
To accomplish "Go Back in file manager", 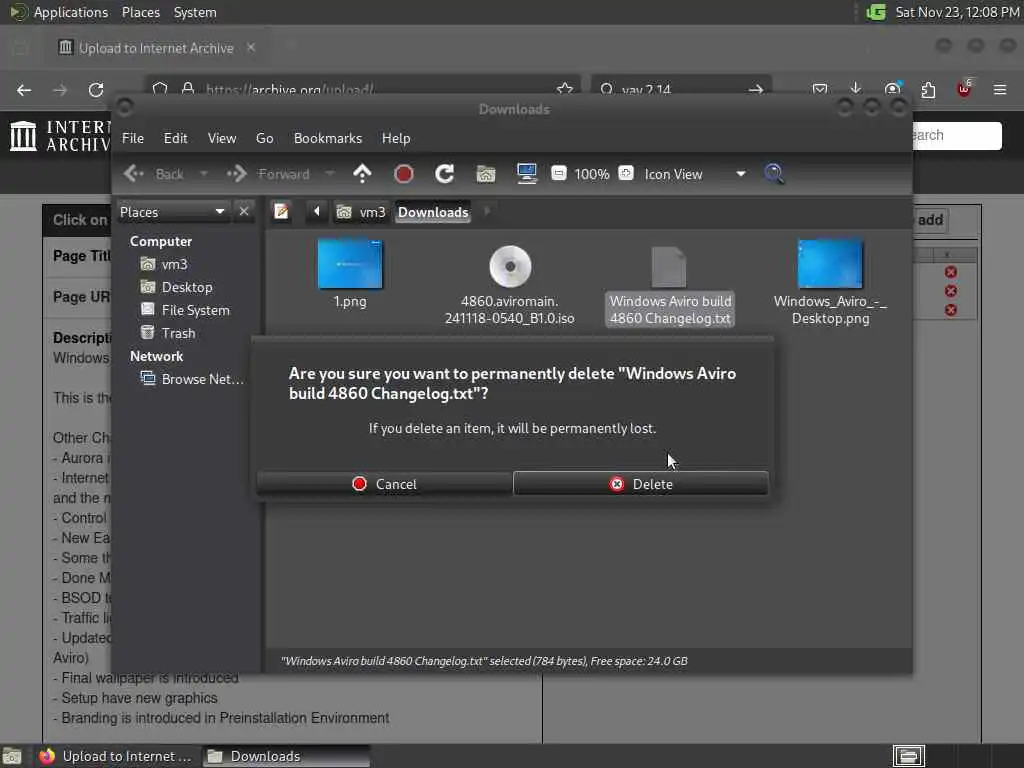I will [x=155, y=174].
